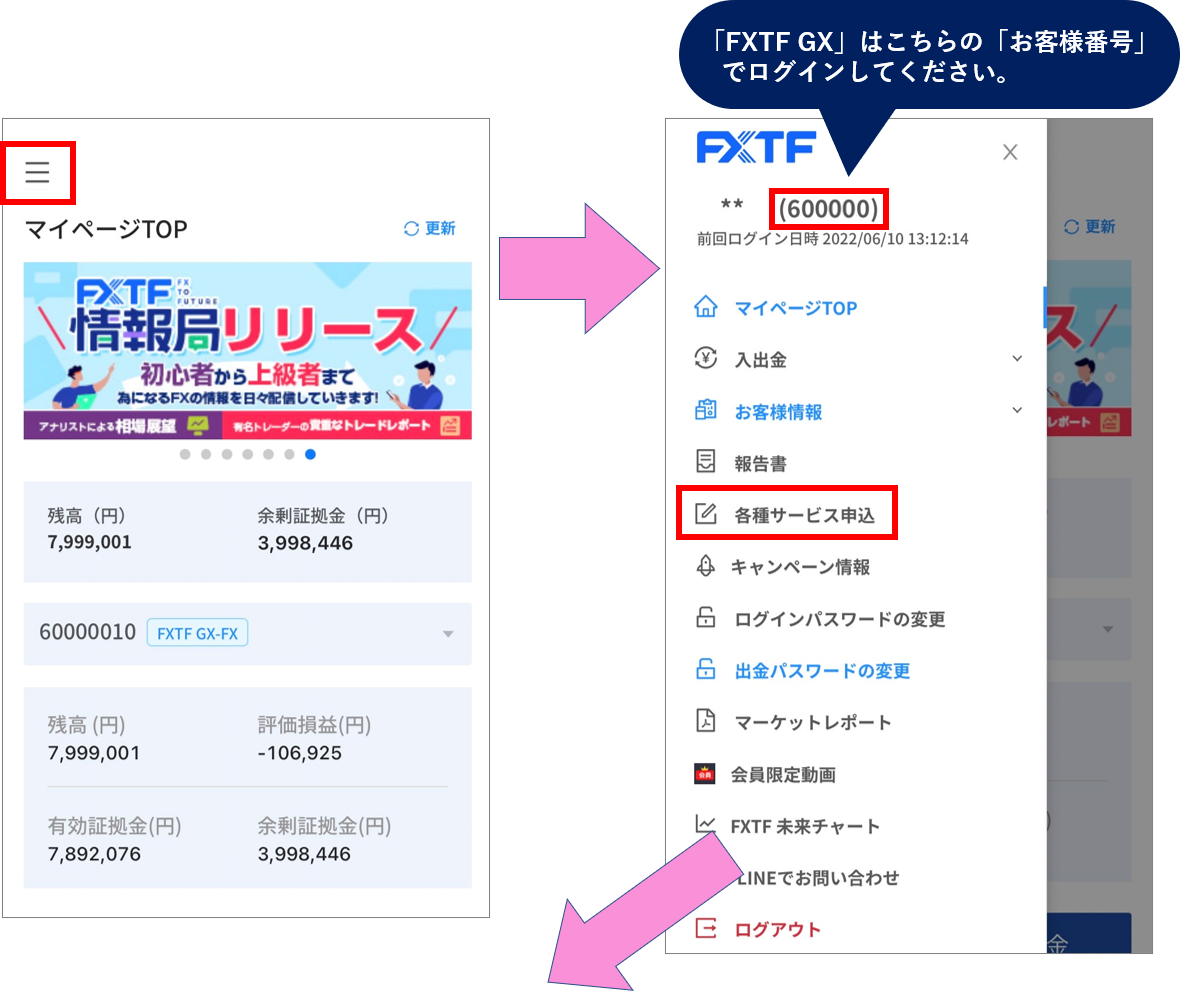Click the document icon beside 報告書

706,461
